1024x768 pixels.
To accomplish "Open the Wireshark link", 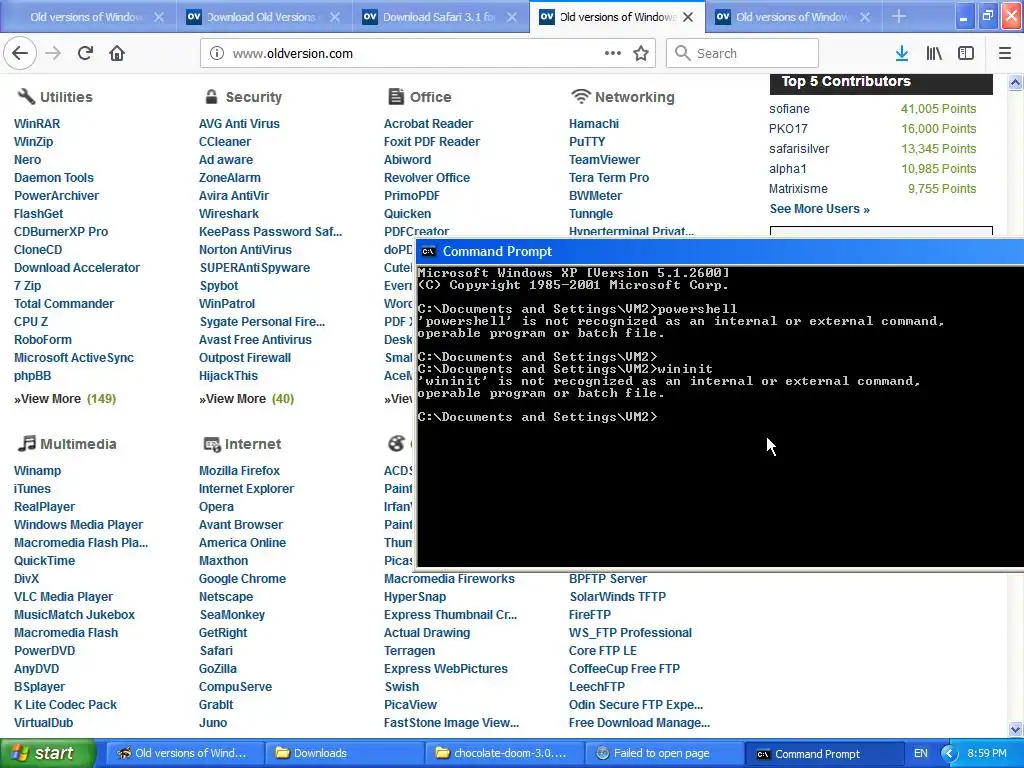I will pos(229,214).
